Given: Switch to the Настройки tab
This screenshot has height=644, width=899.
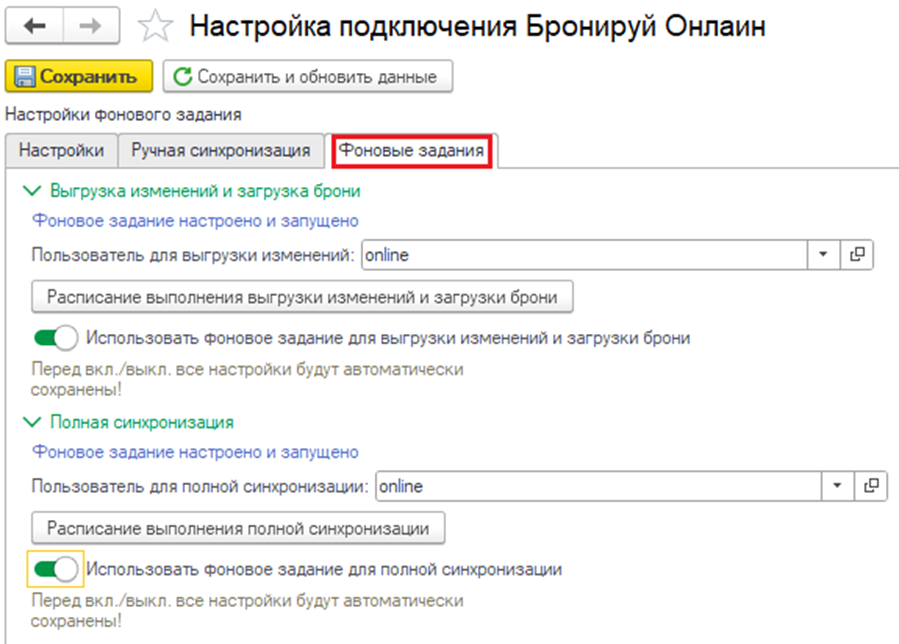Looking at the screenshot, I should (61, 150).
